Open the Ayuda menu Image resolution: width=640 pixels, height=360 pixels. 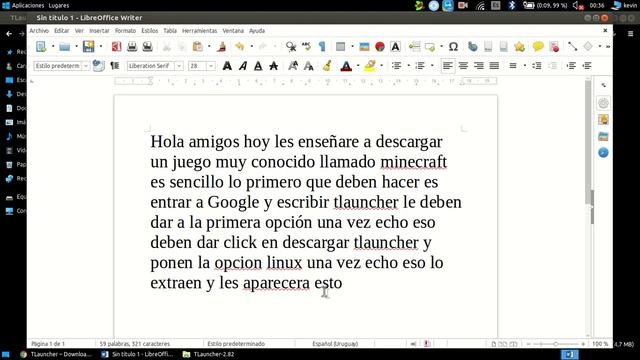click(257, 31)
